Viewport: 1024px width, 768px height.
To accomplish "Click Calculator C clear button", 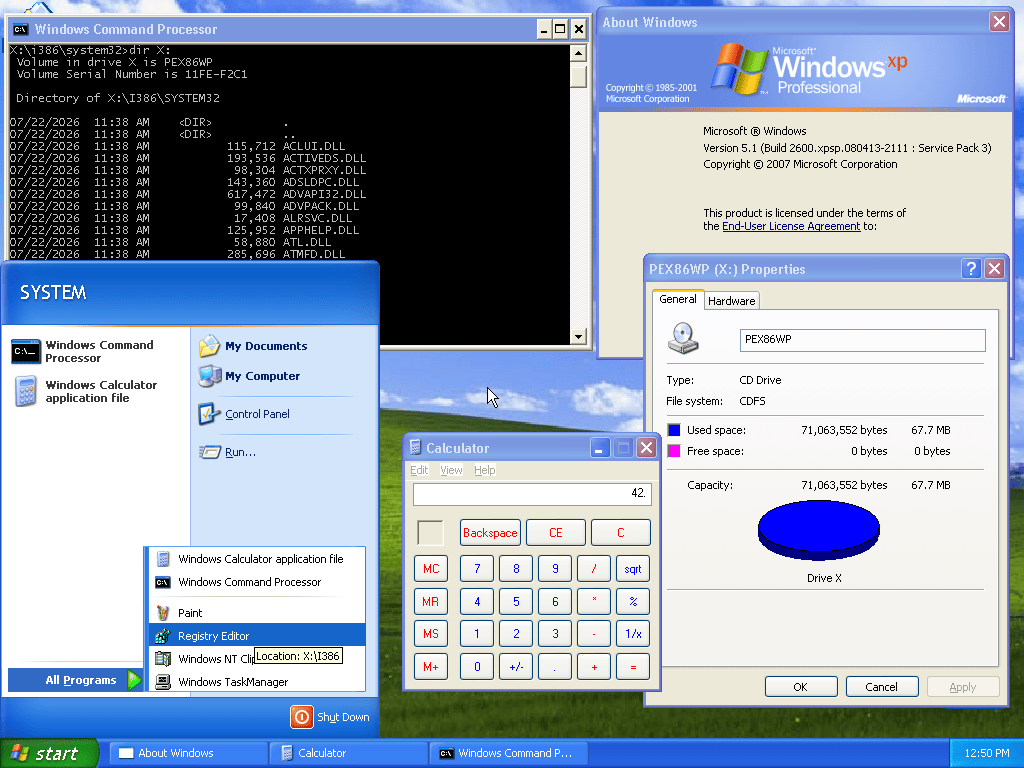I will click(620, 533).
